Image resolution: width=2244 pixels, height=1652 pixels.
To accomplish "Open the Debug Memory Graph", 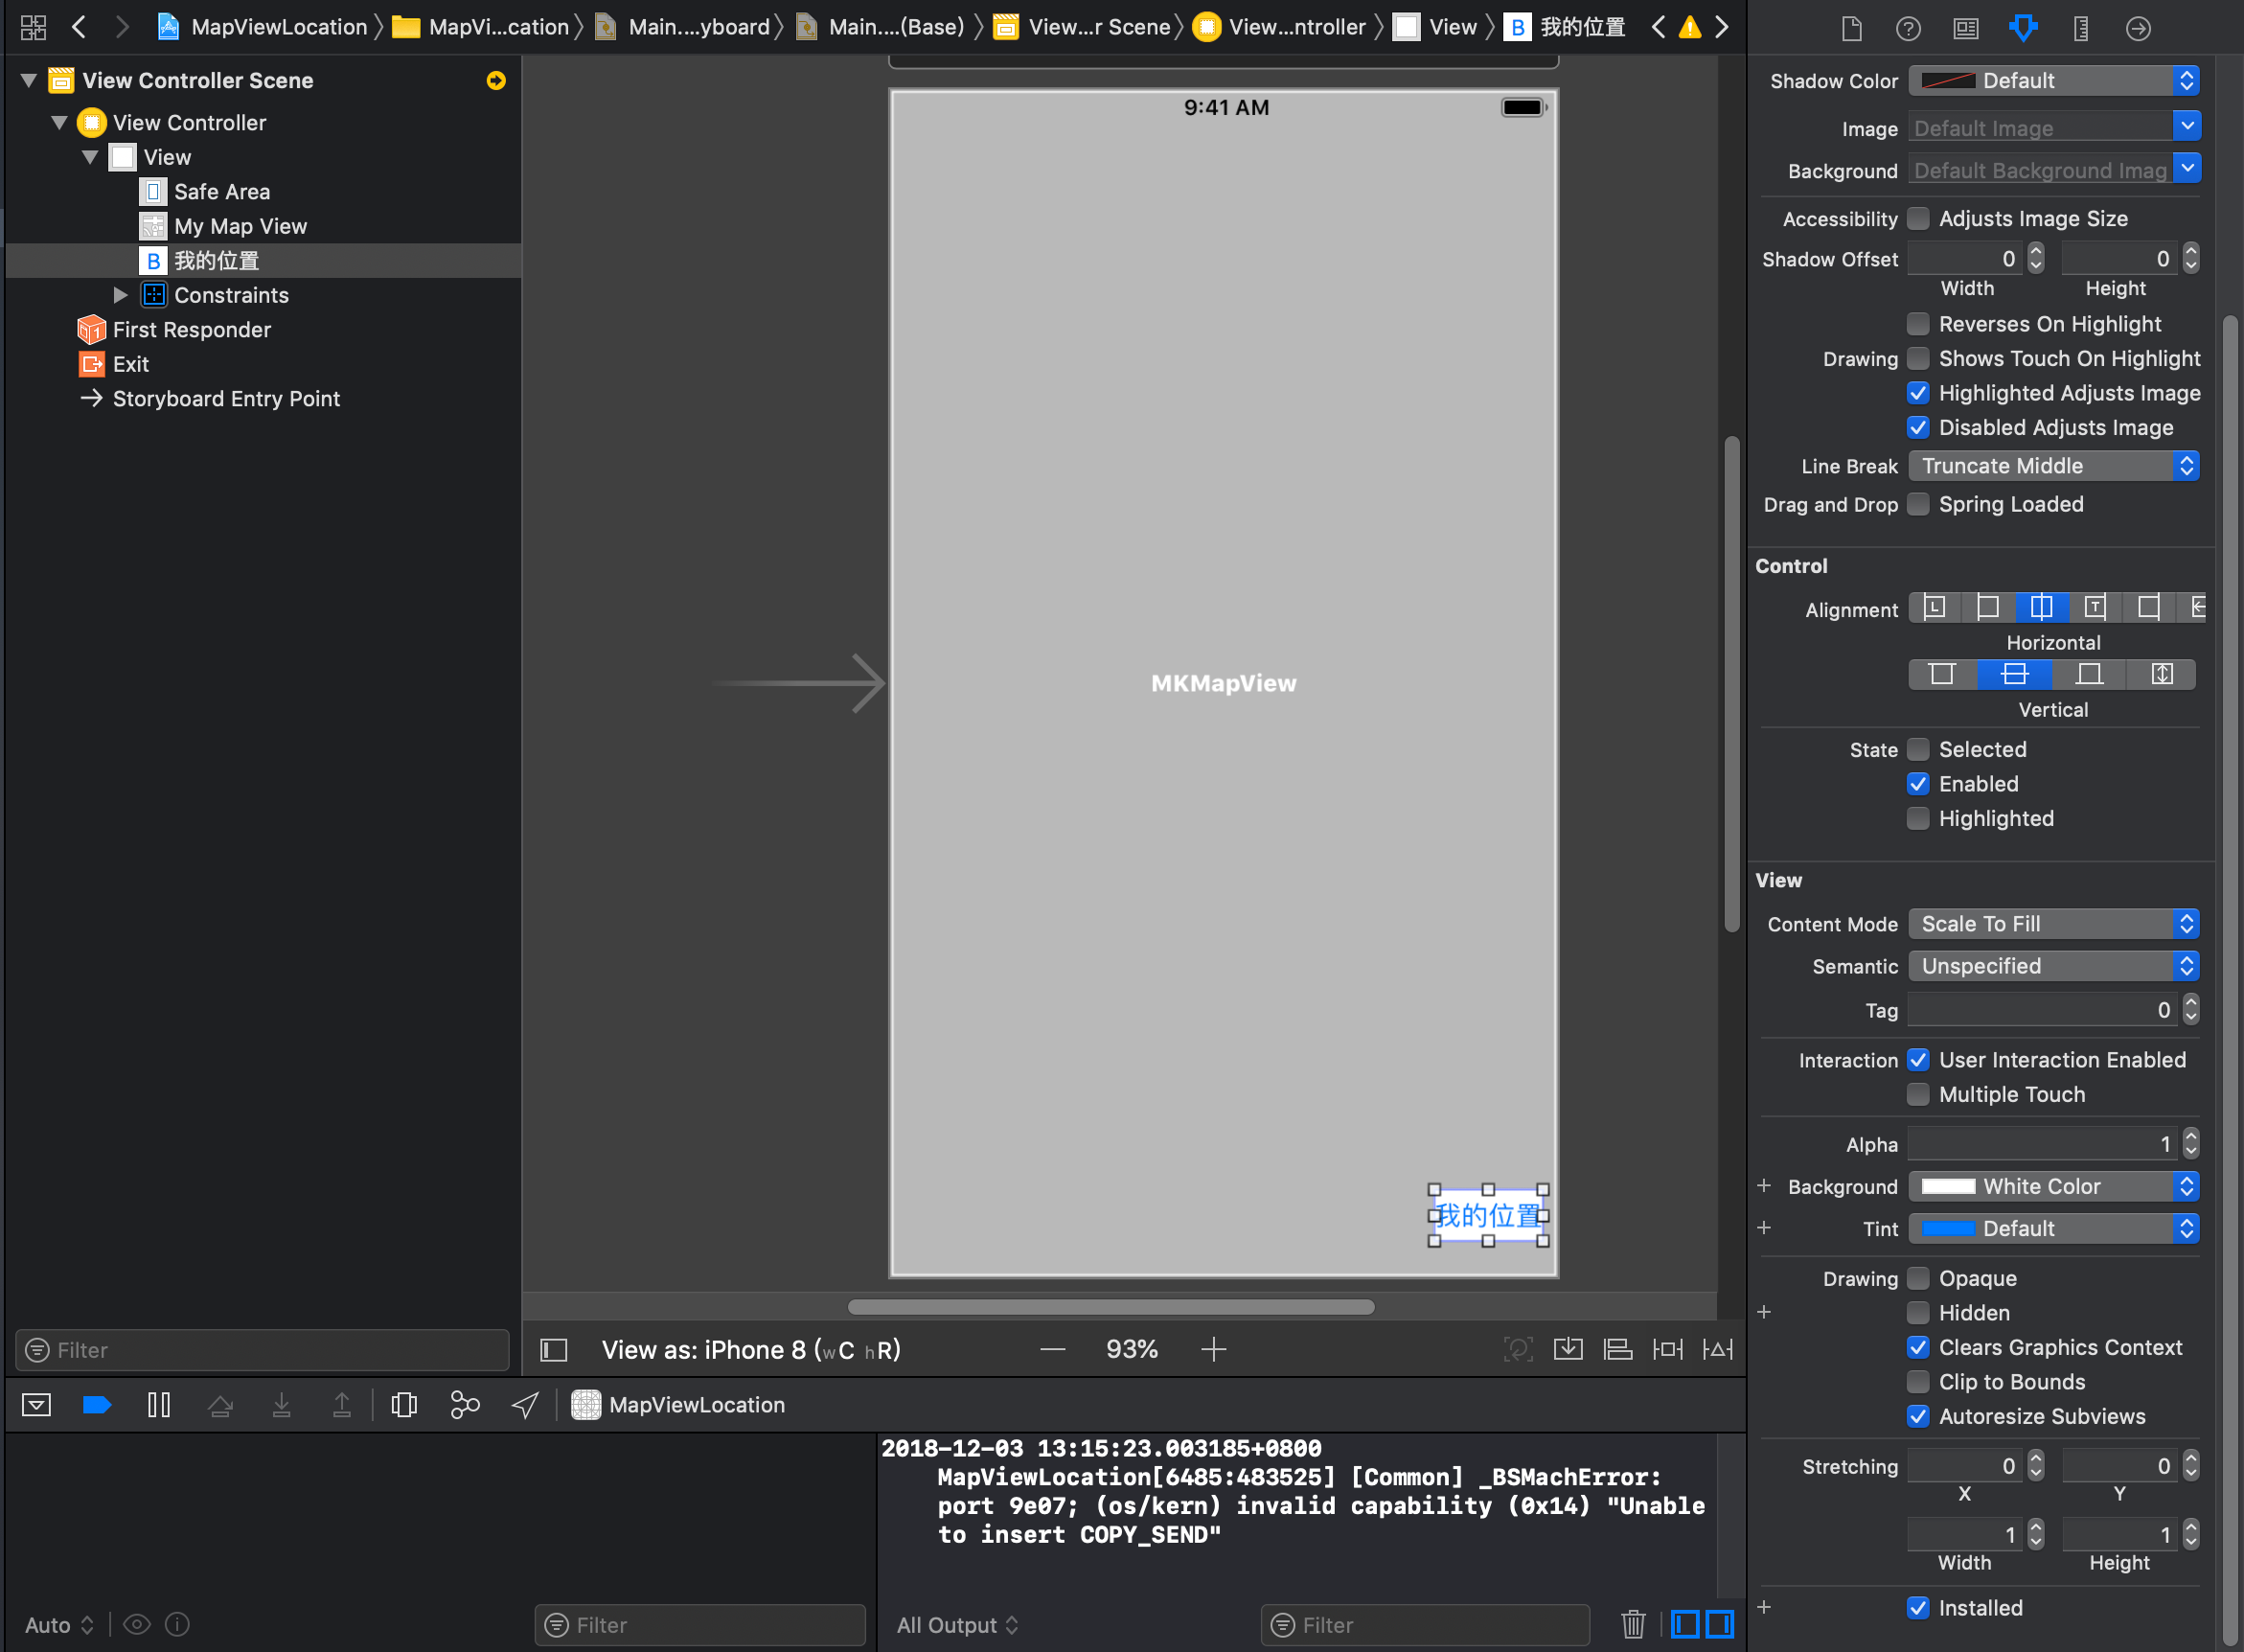I will (x=465, y=1405).
